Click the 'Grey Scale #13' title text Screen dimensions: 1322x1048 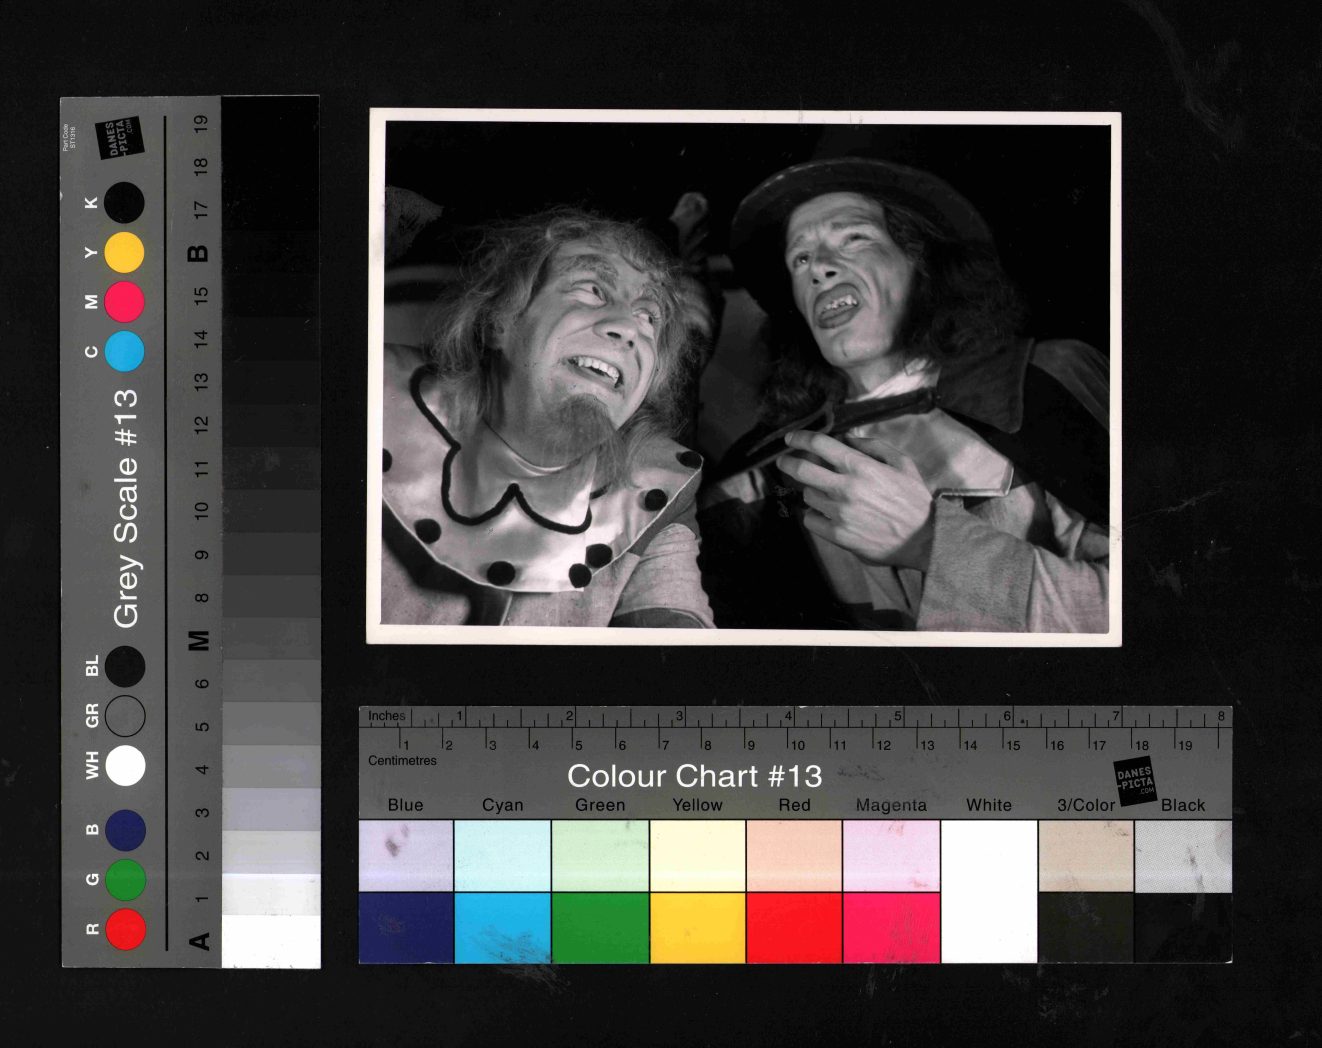(126, 508)
